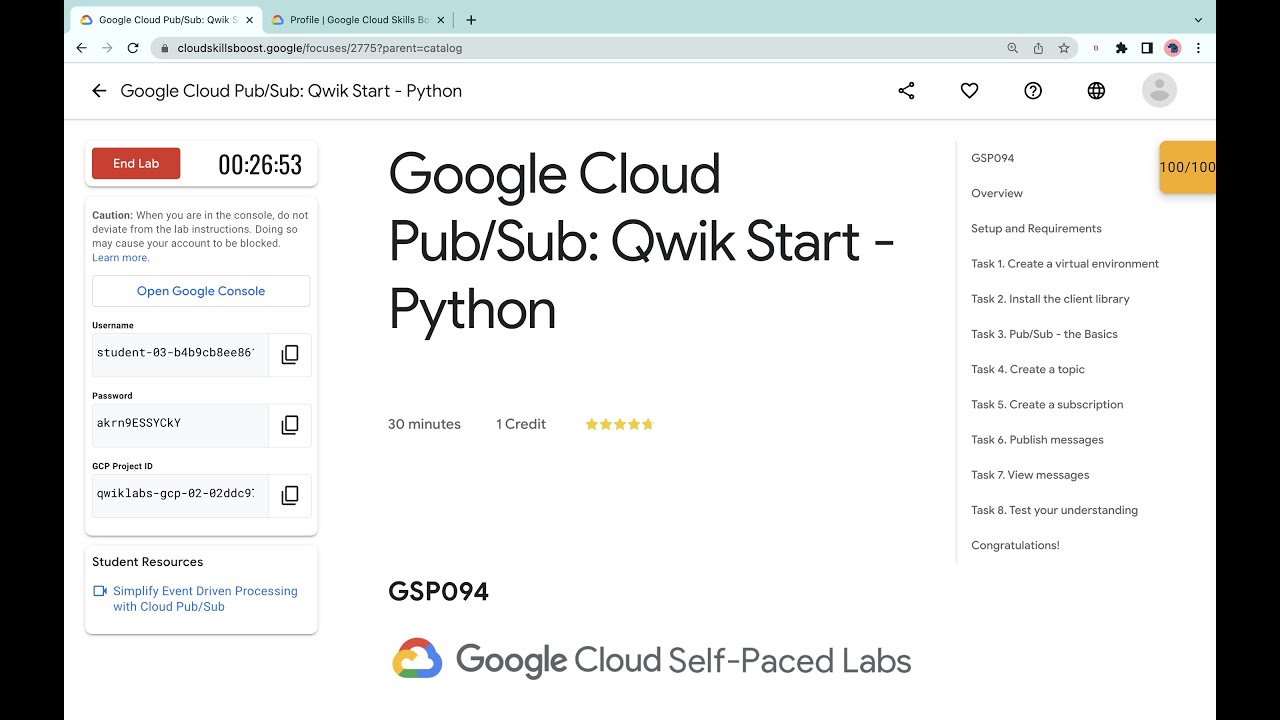Screen dimensions: 1280x720
Task: Open language selector globe icon
Action: pos(1096,91)
